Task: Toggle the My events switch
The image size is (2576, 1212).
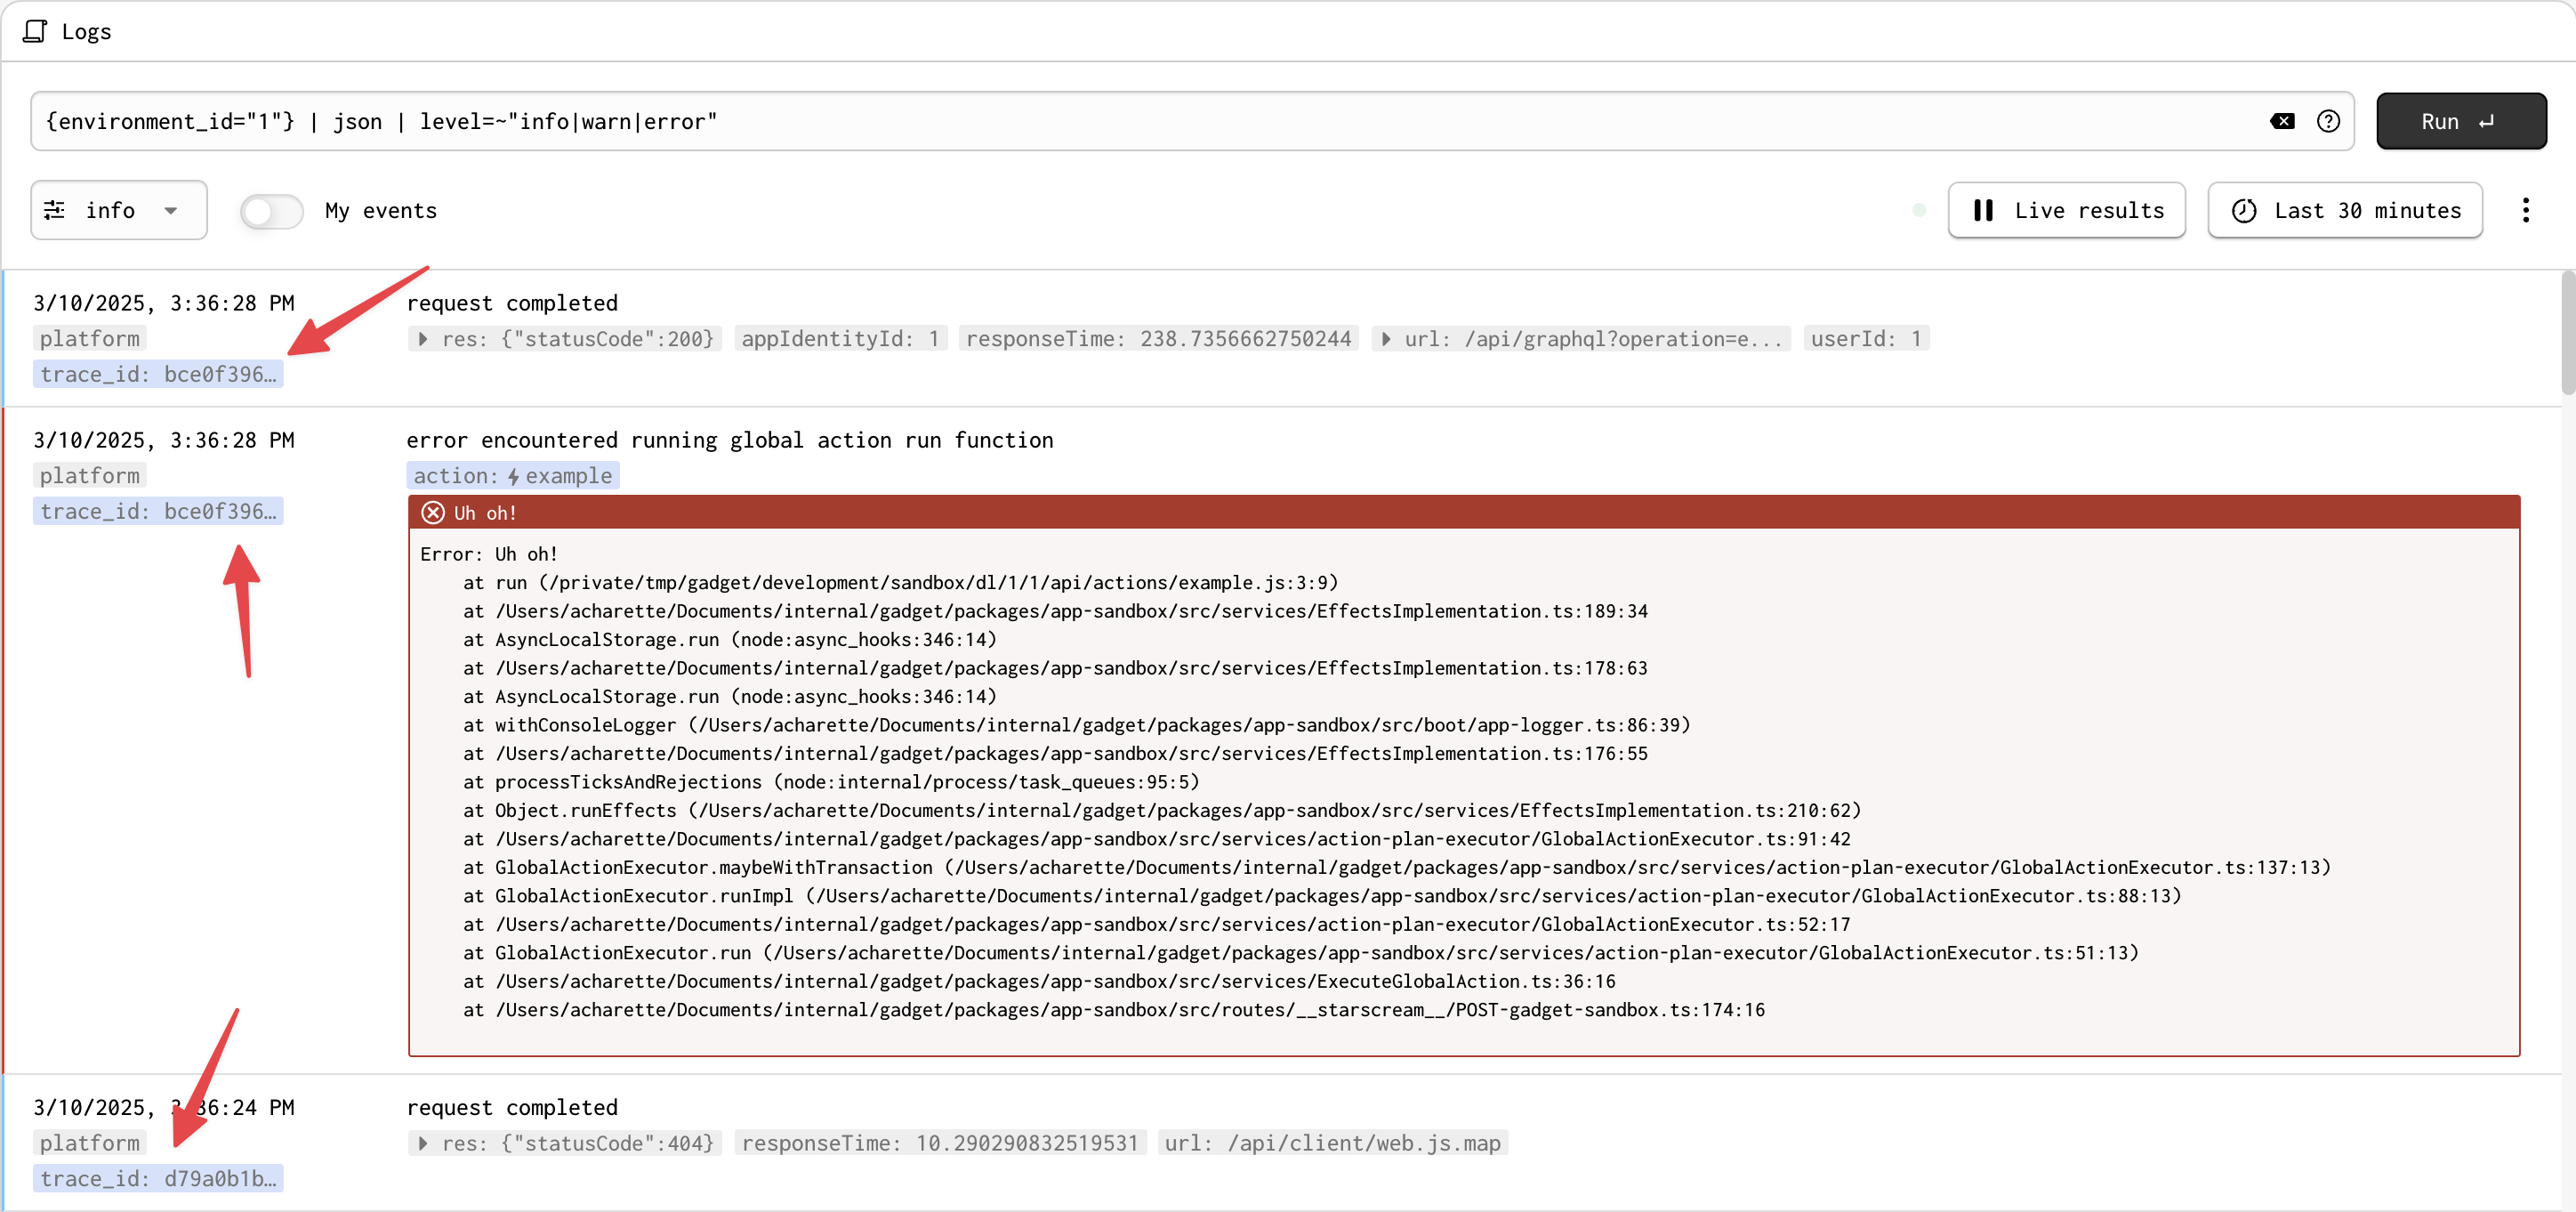Action: [271, 211]
